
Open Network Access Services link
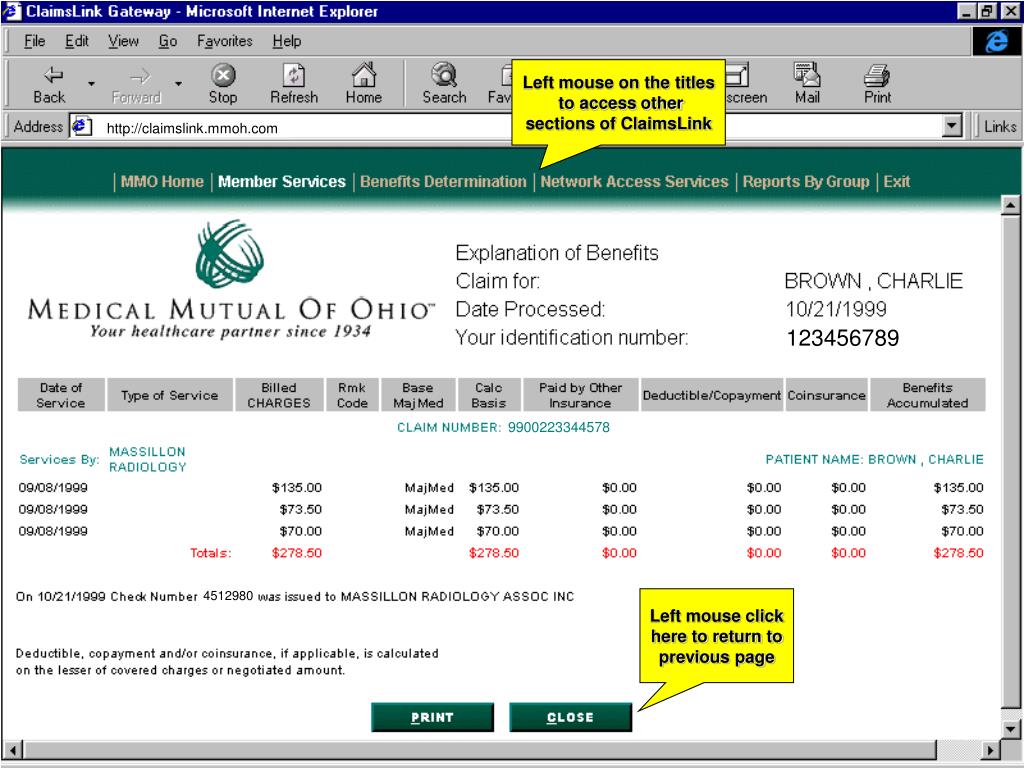point(634,182)
